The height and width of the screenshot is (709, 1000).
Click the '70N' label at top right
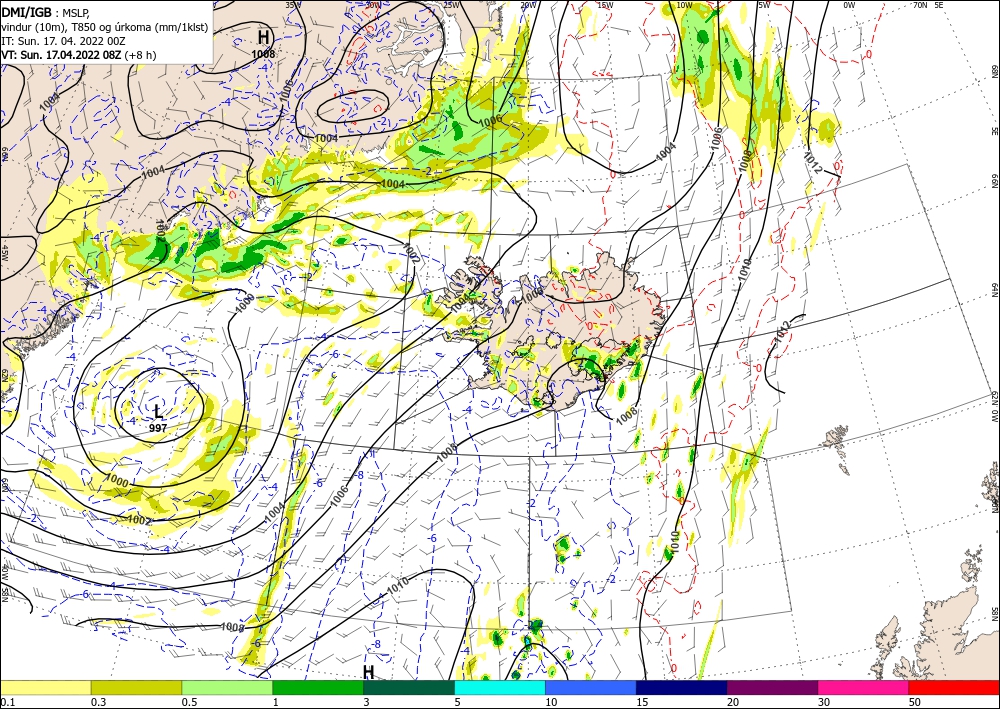click(920, 5)
